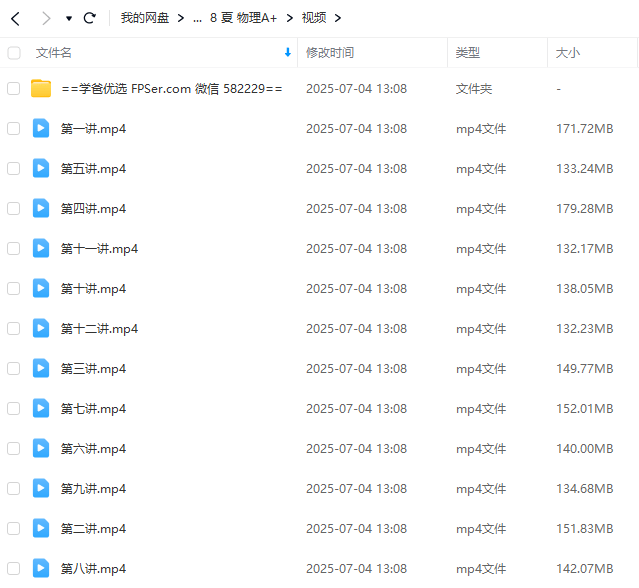Screen dimensions: 639x588
Task: Click the video icon of 第十一讲.mp4
Action: click(41, 248)
